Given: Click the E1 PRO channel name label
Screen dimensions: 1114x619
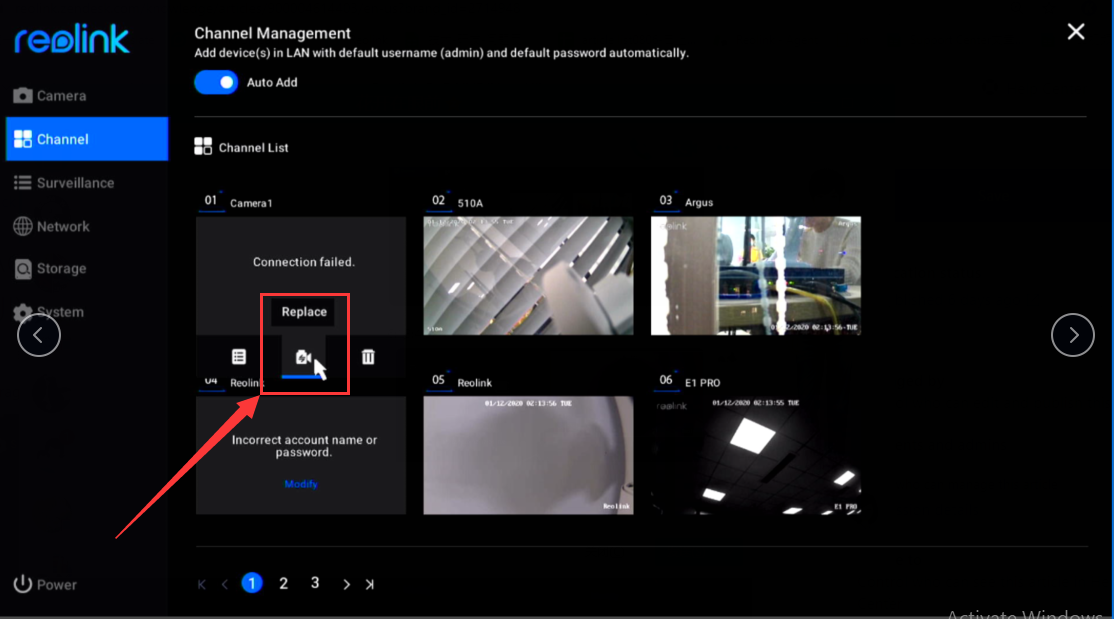Looking at the screenshot, I should pos(702,382).
